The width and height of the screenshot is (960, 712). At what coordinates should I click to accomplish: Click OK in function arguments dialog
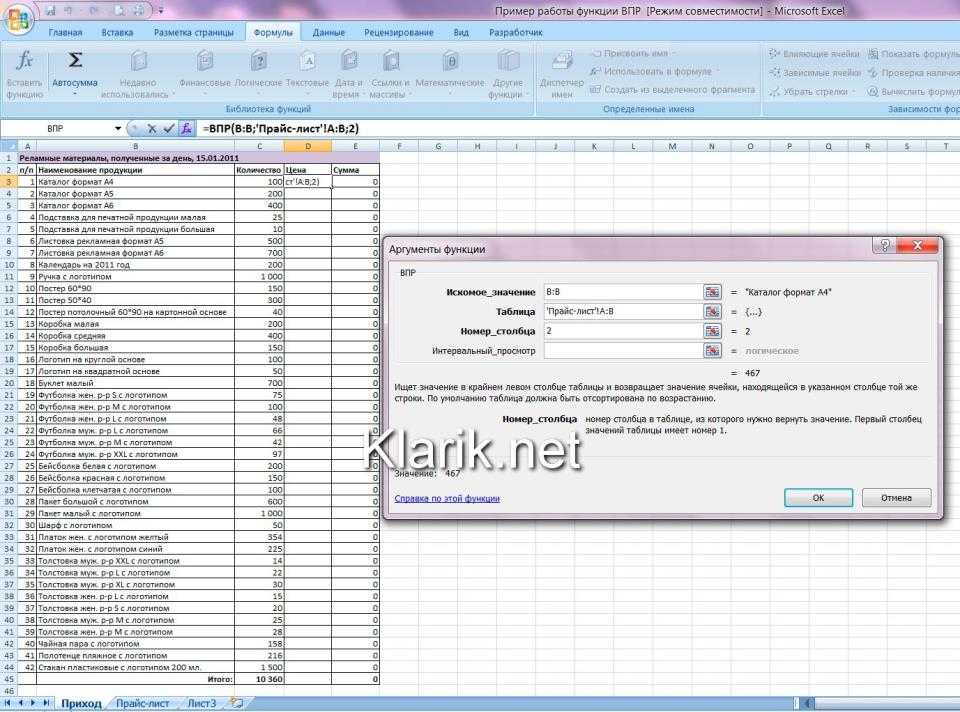point(818,498)
